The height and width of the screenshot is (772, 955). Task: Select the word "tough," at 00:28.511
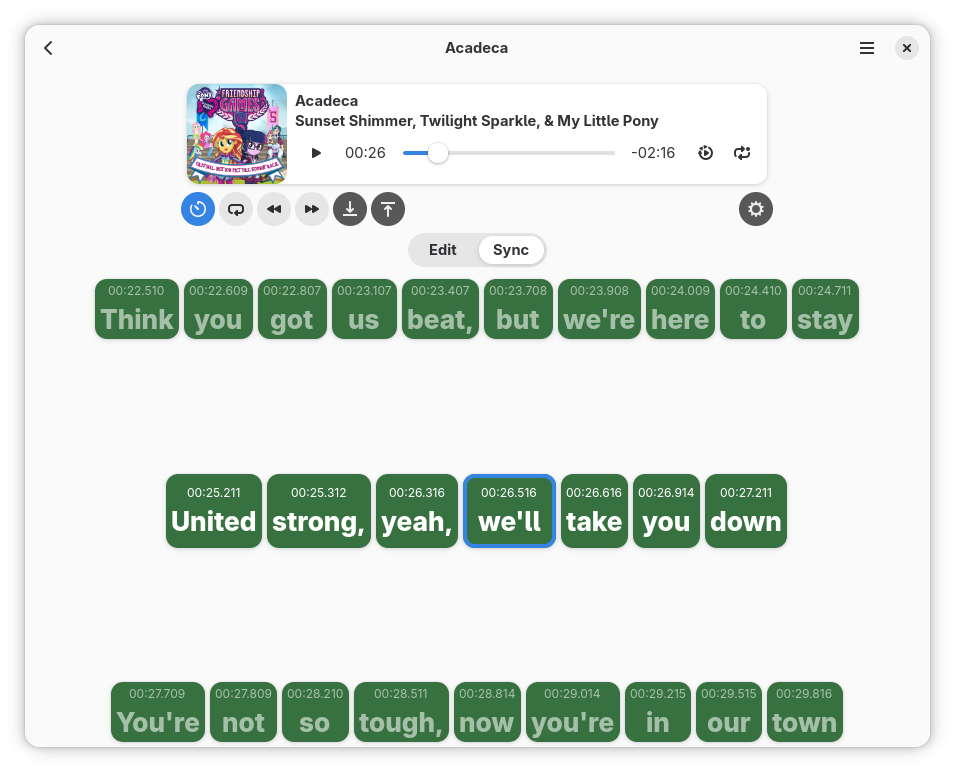[401, 712]
